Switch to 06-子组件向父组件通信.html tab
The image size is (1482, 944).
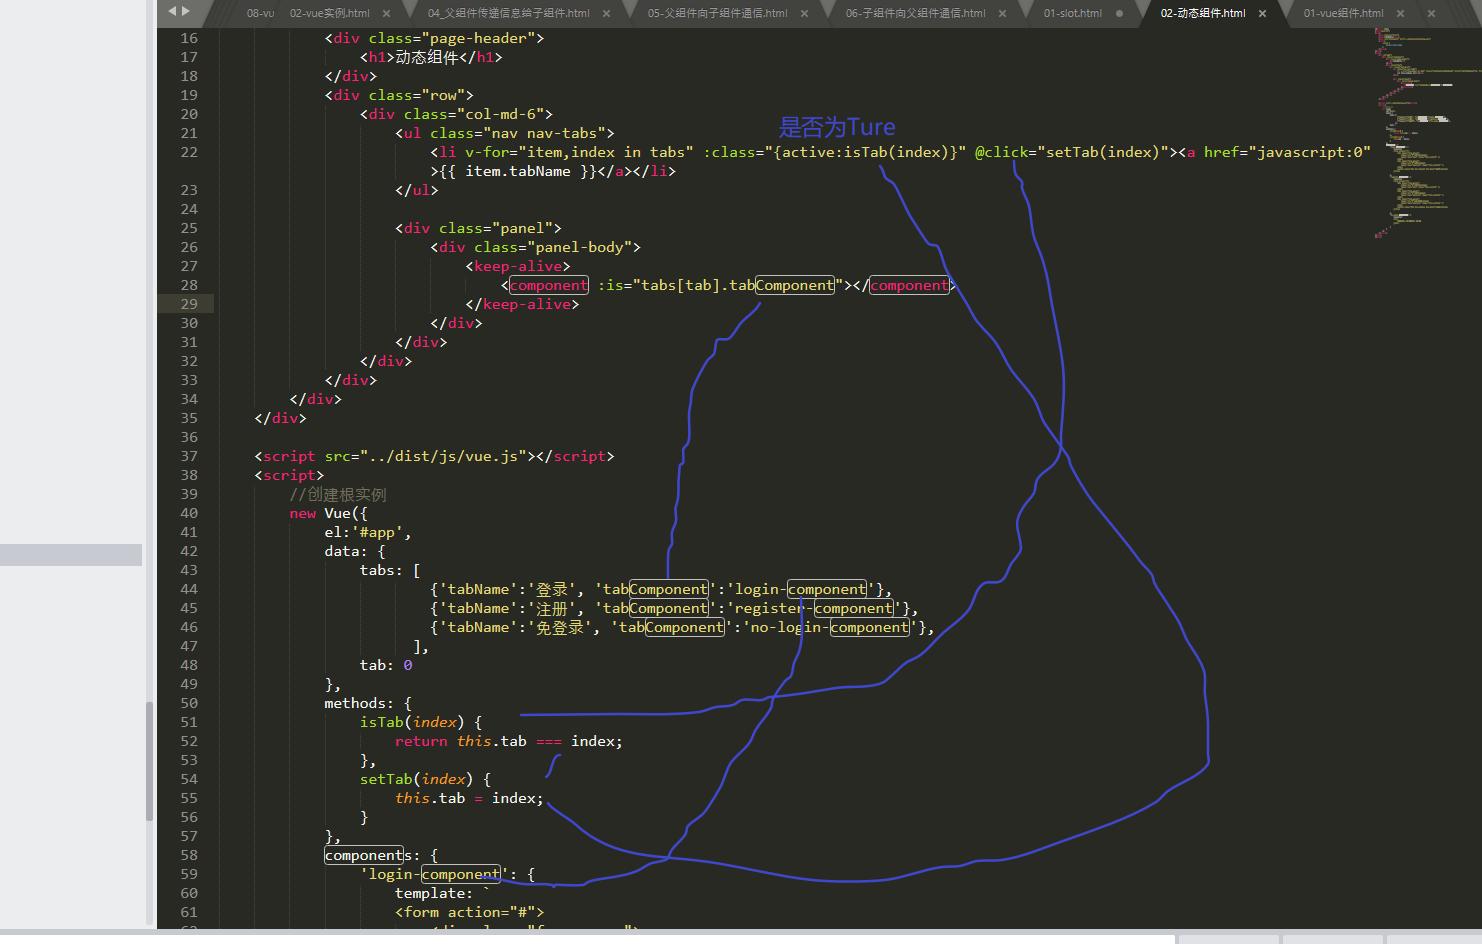click(915, 13)
